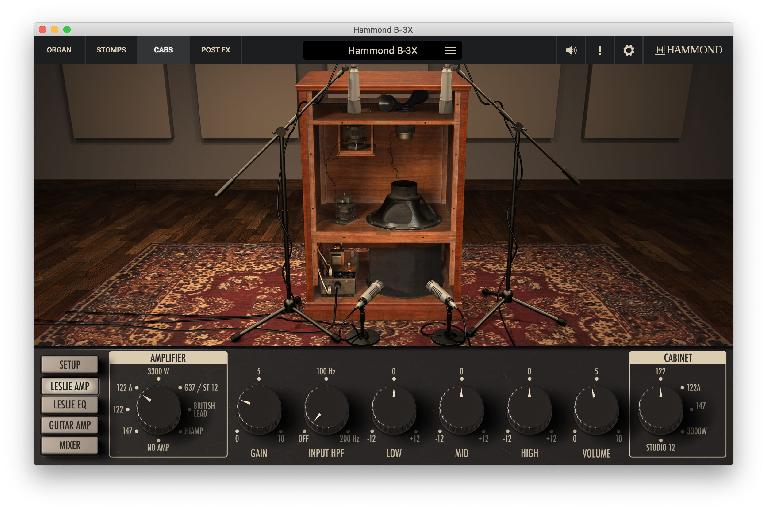768x511 pixels.
Task: Click the MID EQ knob
Action: coord(461,410)
